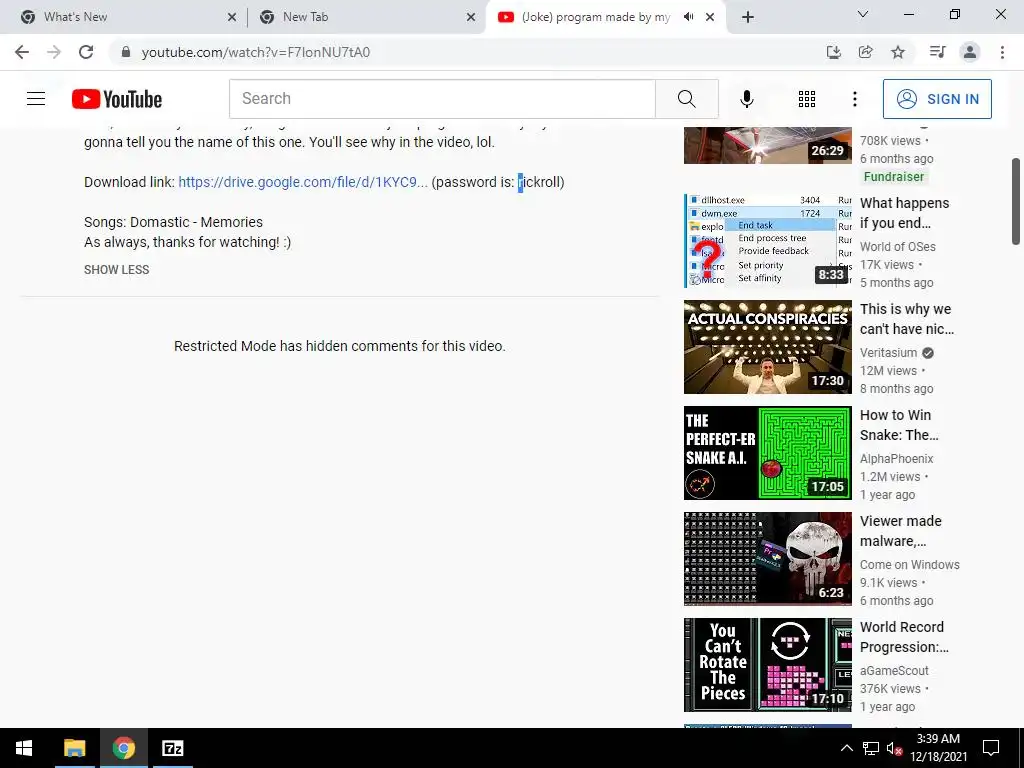The height and width of the screenshot is (768, 1024).
Task: Mute tab via speaker icon
Action: (x=688, y=17)
